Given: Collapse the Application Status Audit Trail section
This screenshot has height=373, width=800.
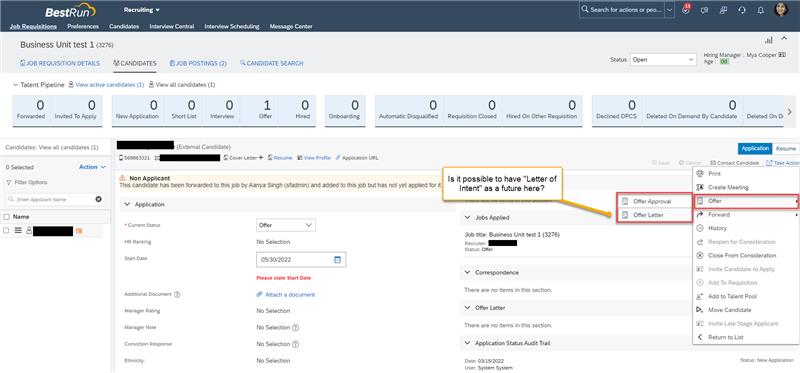Looking at the screenshot, I should pyautogui.click(x=467, y=343).
